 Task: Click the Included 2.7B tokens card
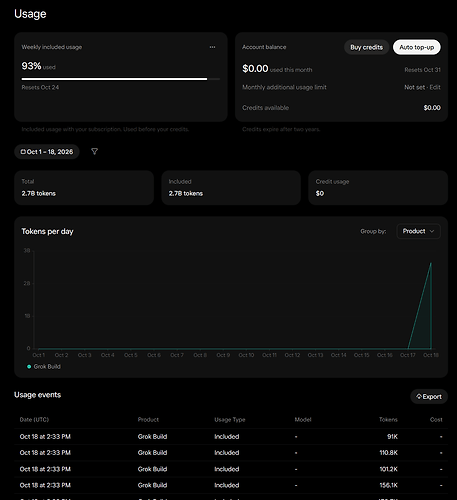point(231,188)
